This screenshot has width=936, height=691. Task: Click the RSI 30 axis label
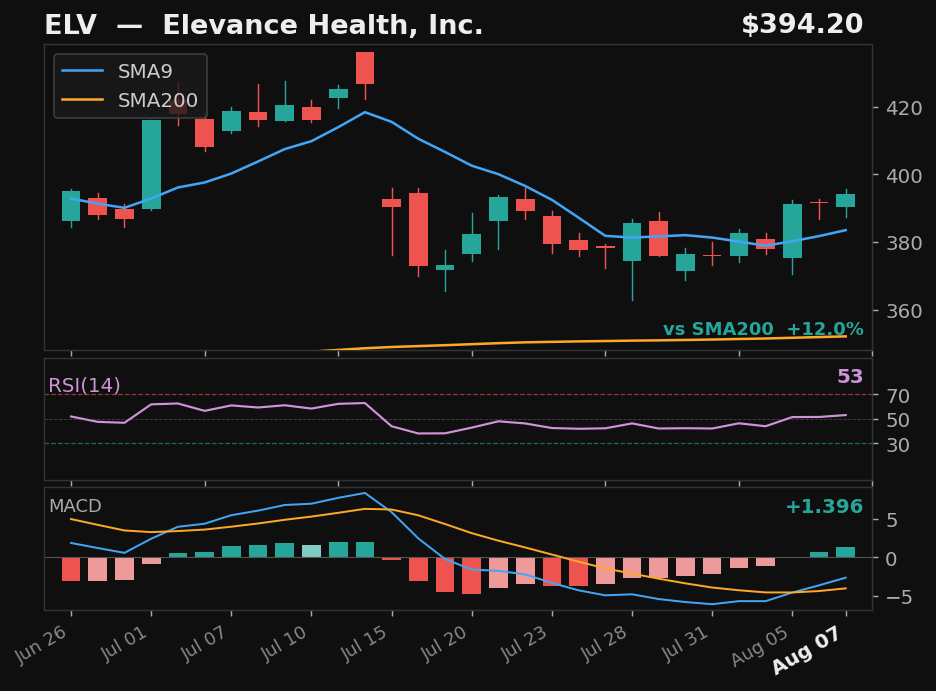[x=897, y=445]
